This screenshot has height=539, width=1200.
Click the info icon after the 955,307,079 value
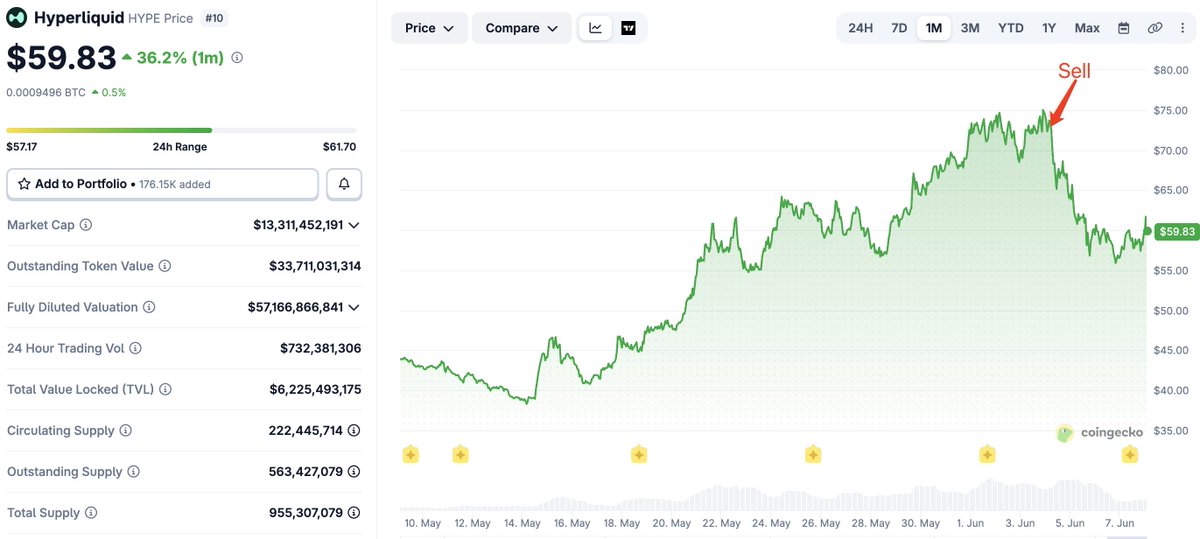pos(354,512)
